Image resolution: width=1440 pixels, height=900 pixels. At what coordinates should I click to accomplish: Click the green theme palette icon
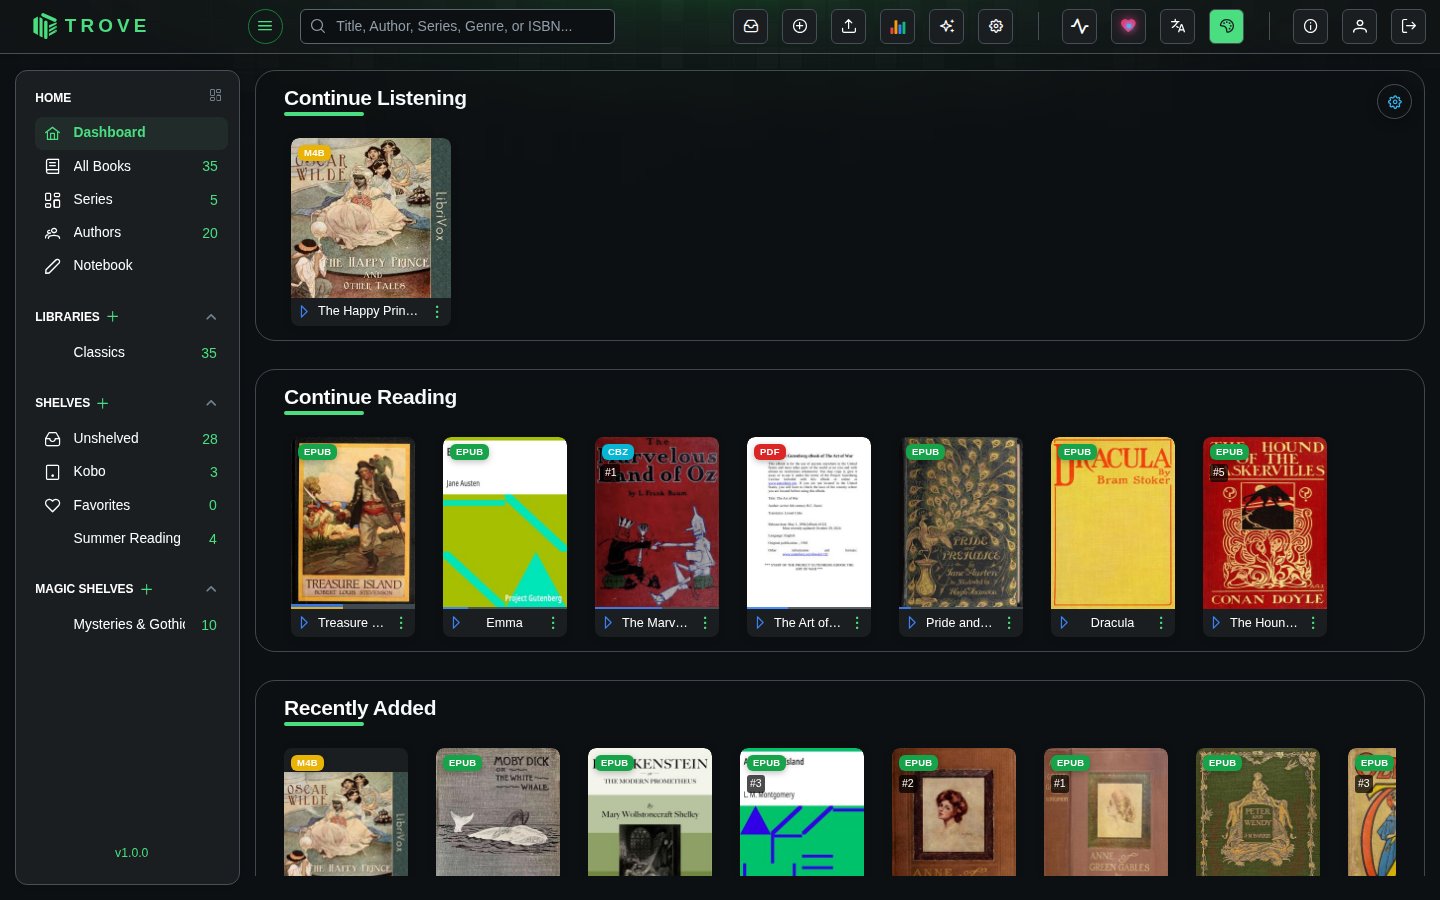[1226, 27]
